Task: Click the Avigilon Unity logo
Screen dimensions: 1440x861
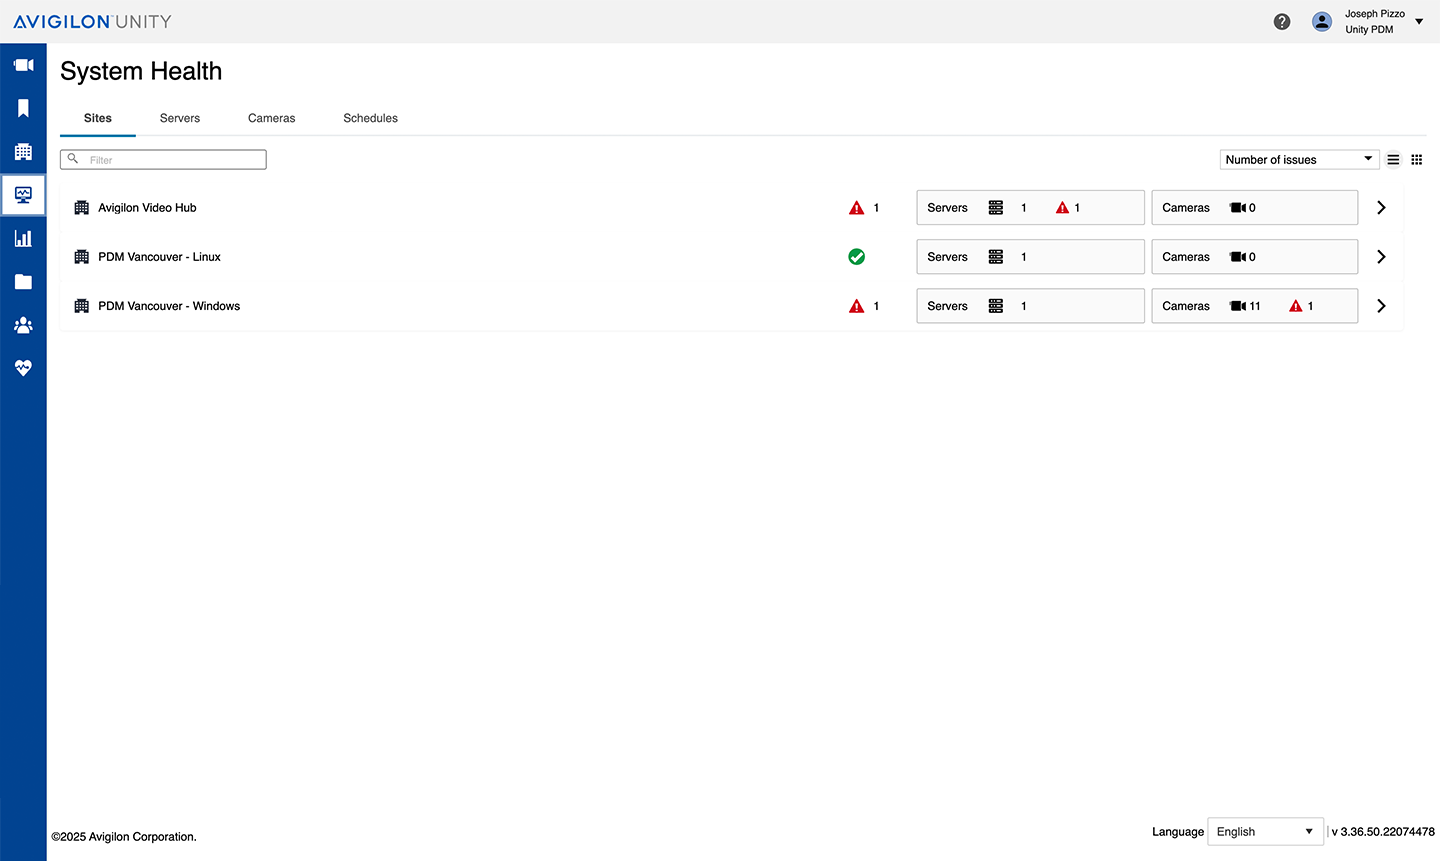Action: coord(92,22)
